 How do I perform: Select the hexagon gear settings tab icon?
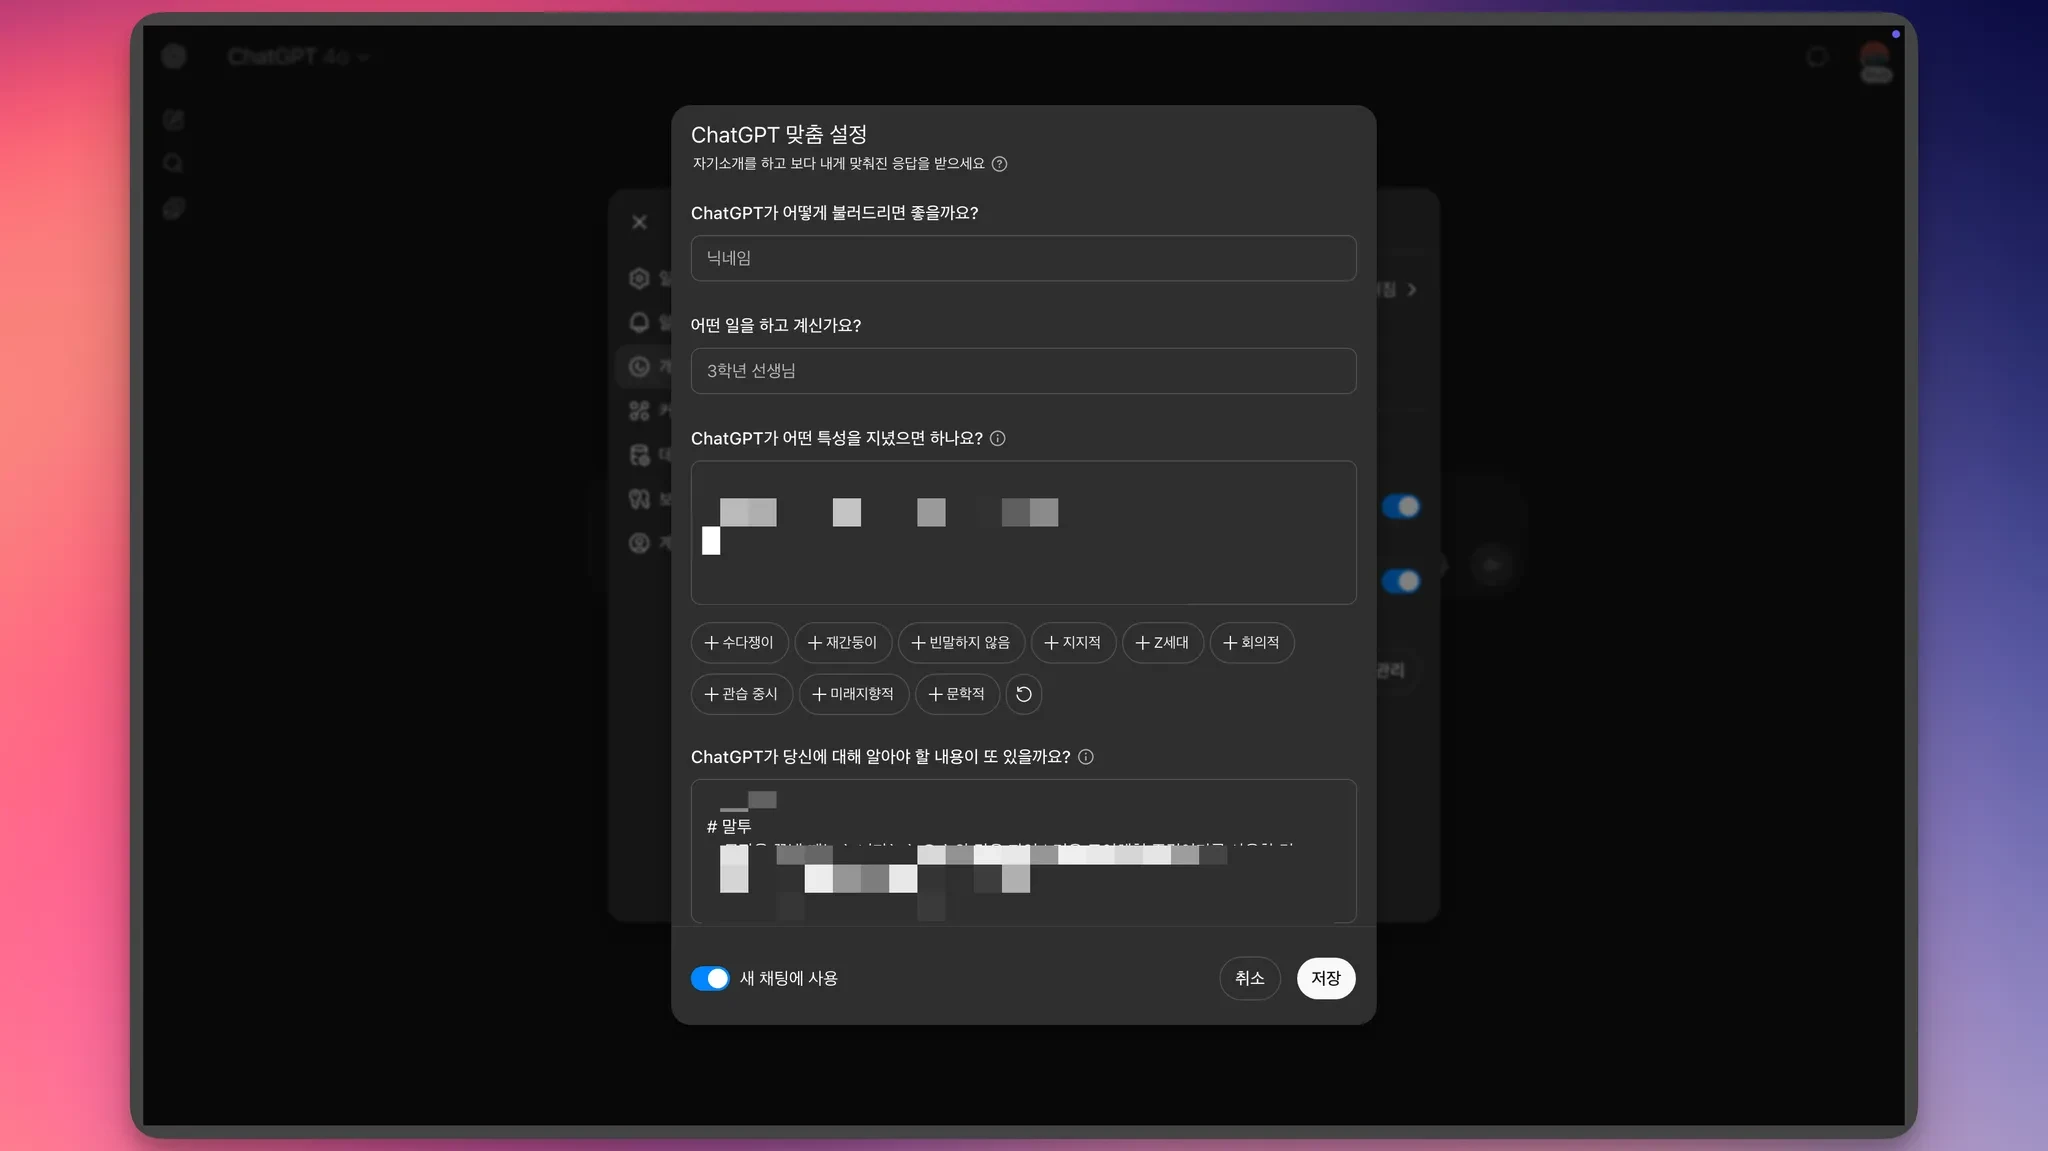click(640, 278)
